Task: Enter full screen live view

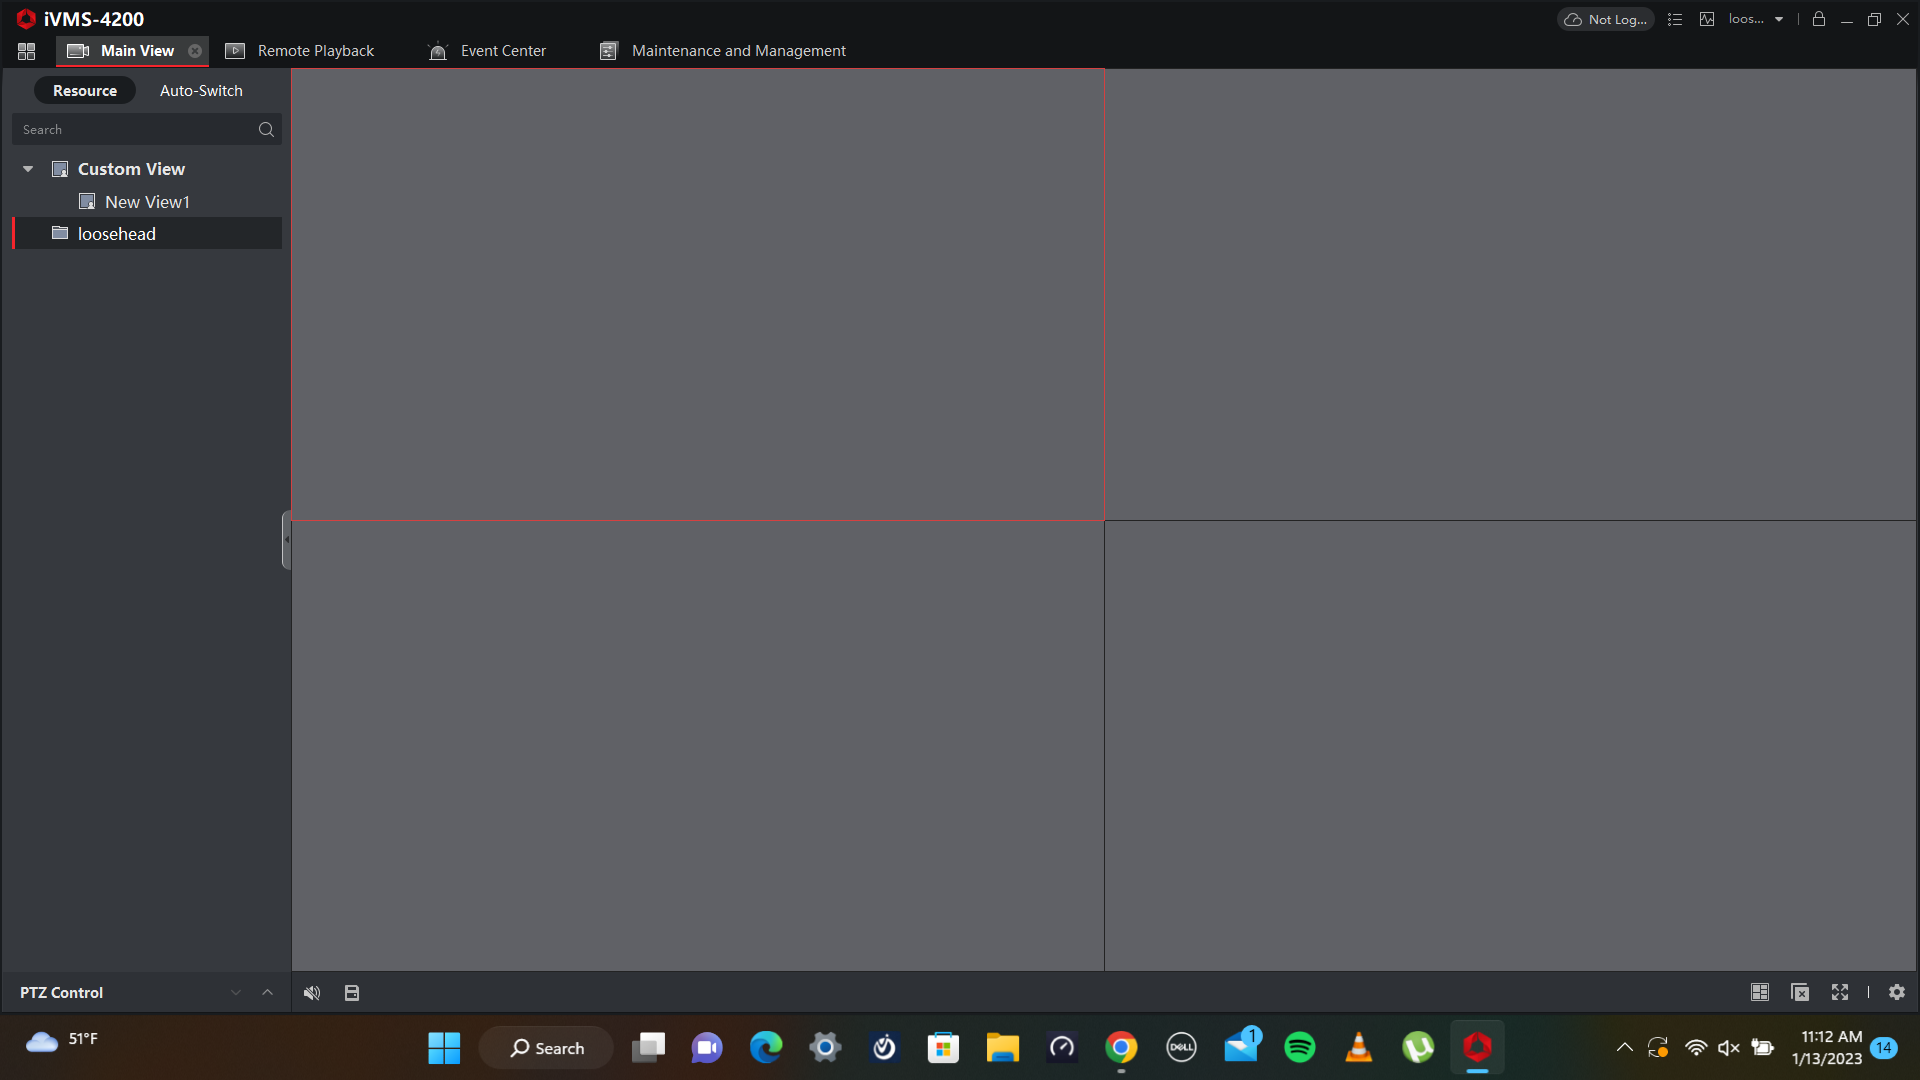Action: pos(1840,992)
